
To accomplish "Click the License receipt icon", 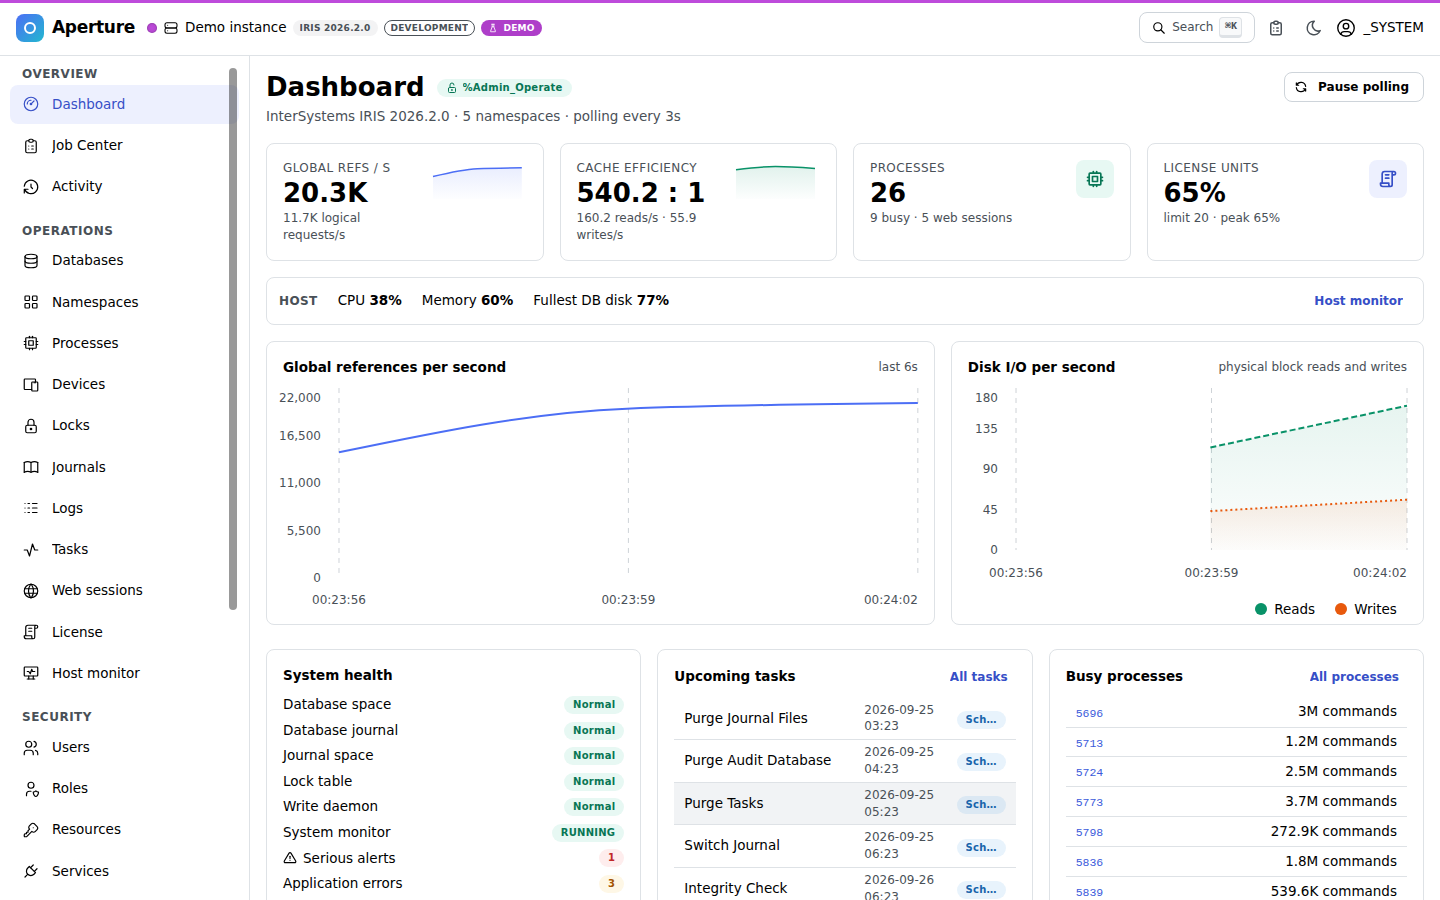I will pyautogui.click(x=31, y=632).
